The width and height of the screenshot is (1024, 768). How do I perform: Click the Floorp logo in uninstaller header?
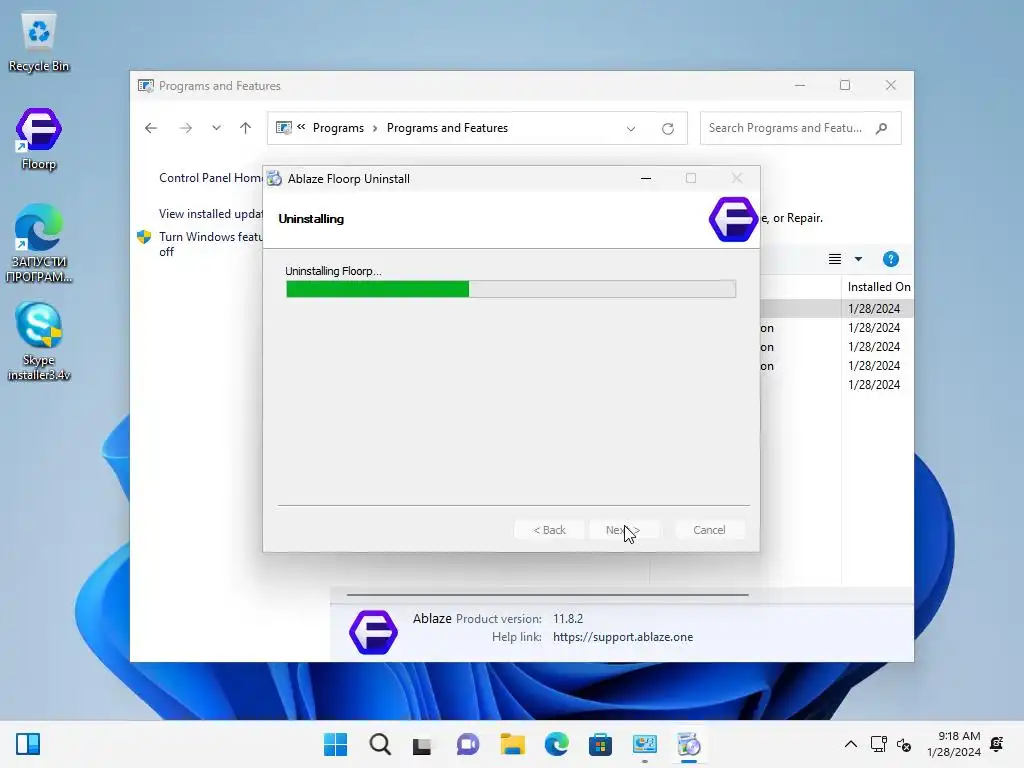click(x=733, y=219)
